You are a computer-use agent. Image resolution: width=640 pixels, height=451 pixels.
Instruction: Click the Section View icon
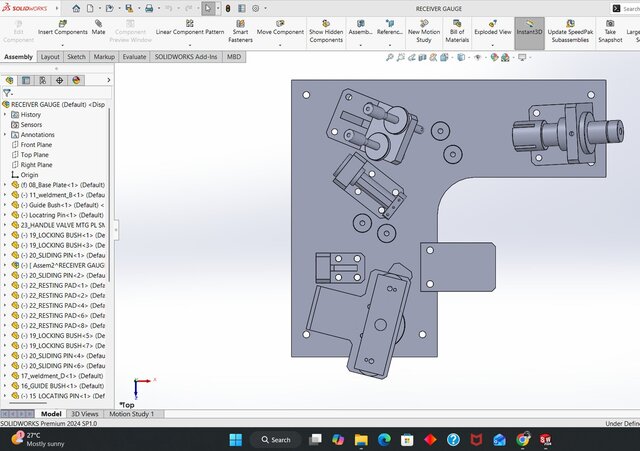tap(422, 58)
